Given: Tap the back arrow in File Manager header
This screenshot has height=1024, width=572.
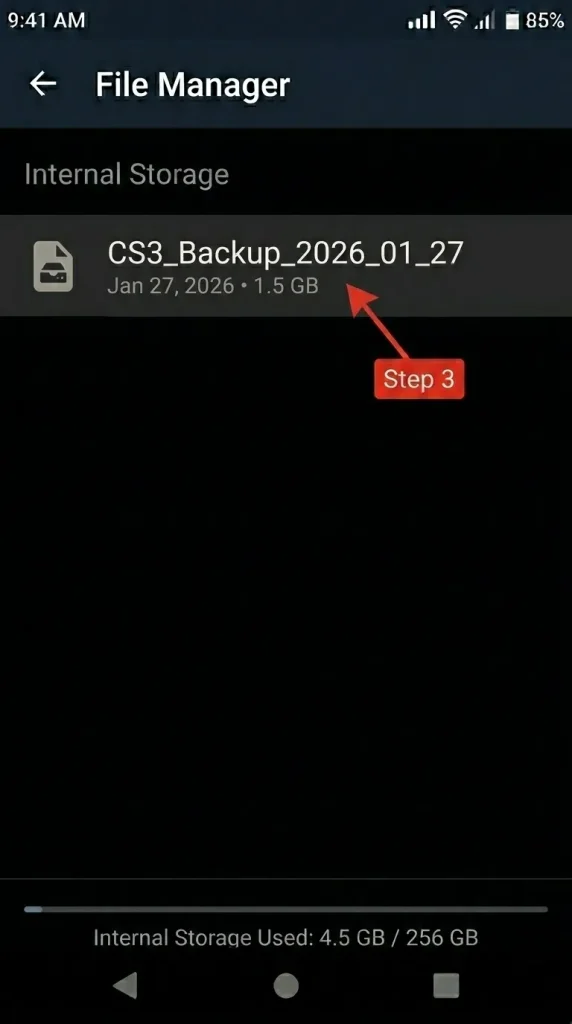Looking at the screenshot, I should pos(43,84).
